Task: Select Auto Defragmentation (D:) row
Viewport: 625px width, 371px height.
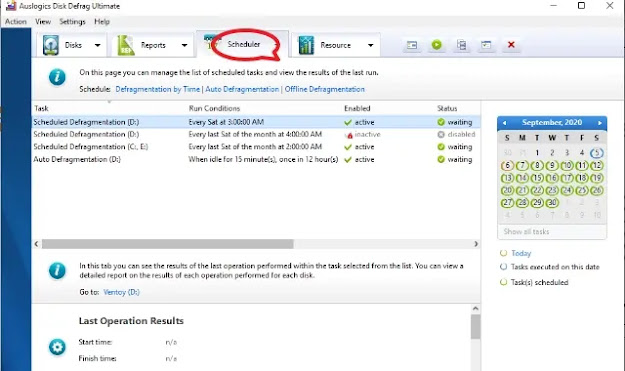Action: [256, 159]
